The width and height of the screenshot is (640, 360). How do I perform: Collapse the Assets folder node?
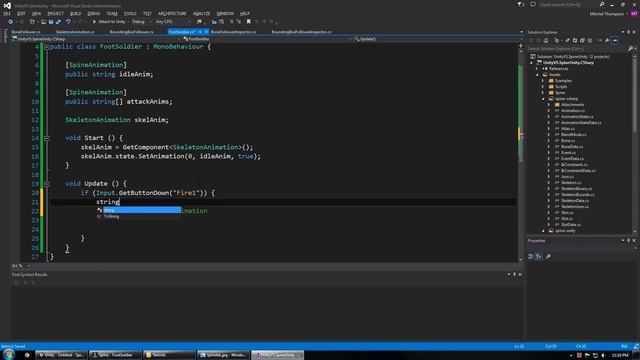[x=537, y=75]
